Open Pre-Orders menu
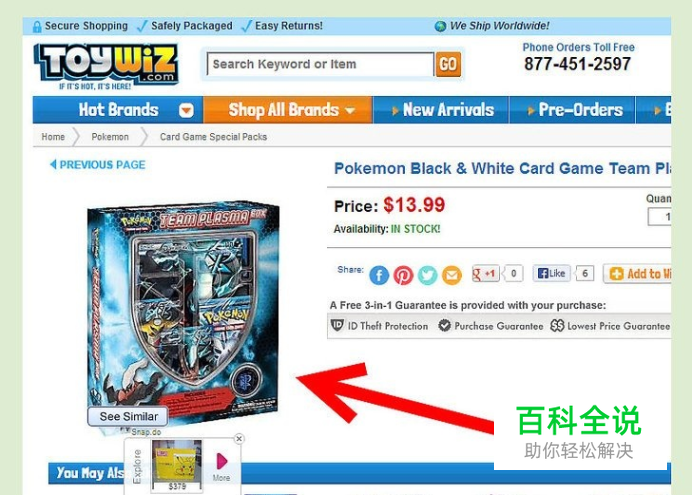This screenshot has width=692, height=495. [x=573, y=109]
